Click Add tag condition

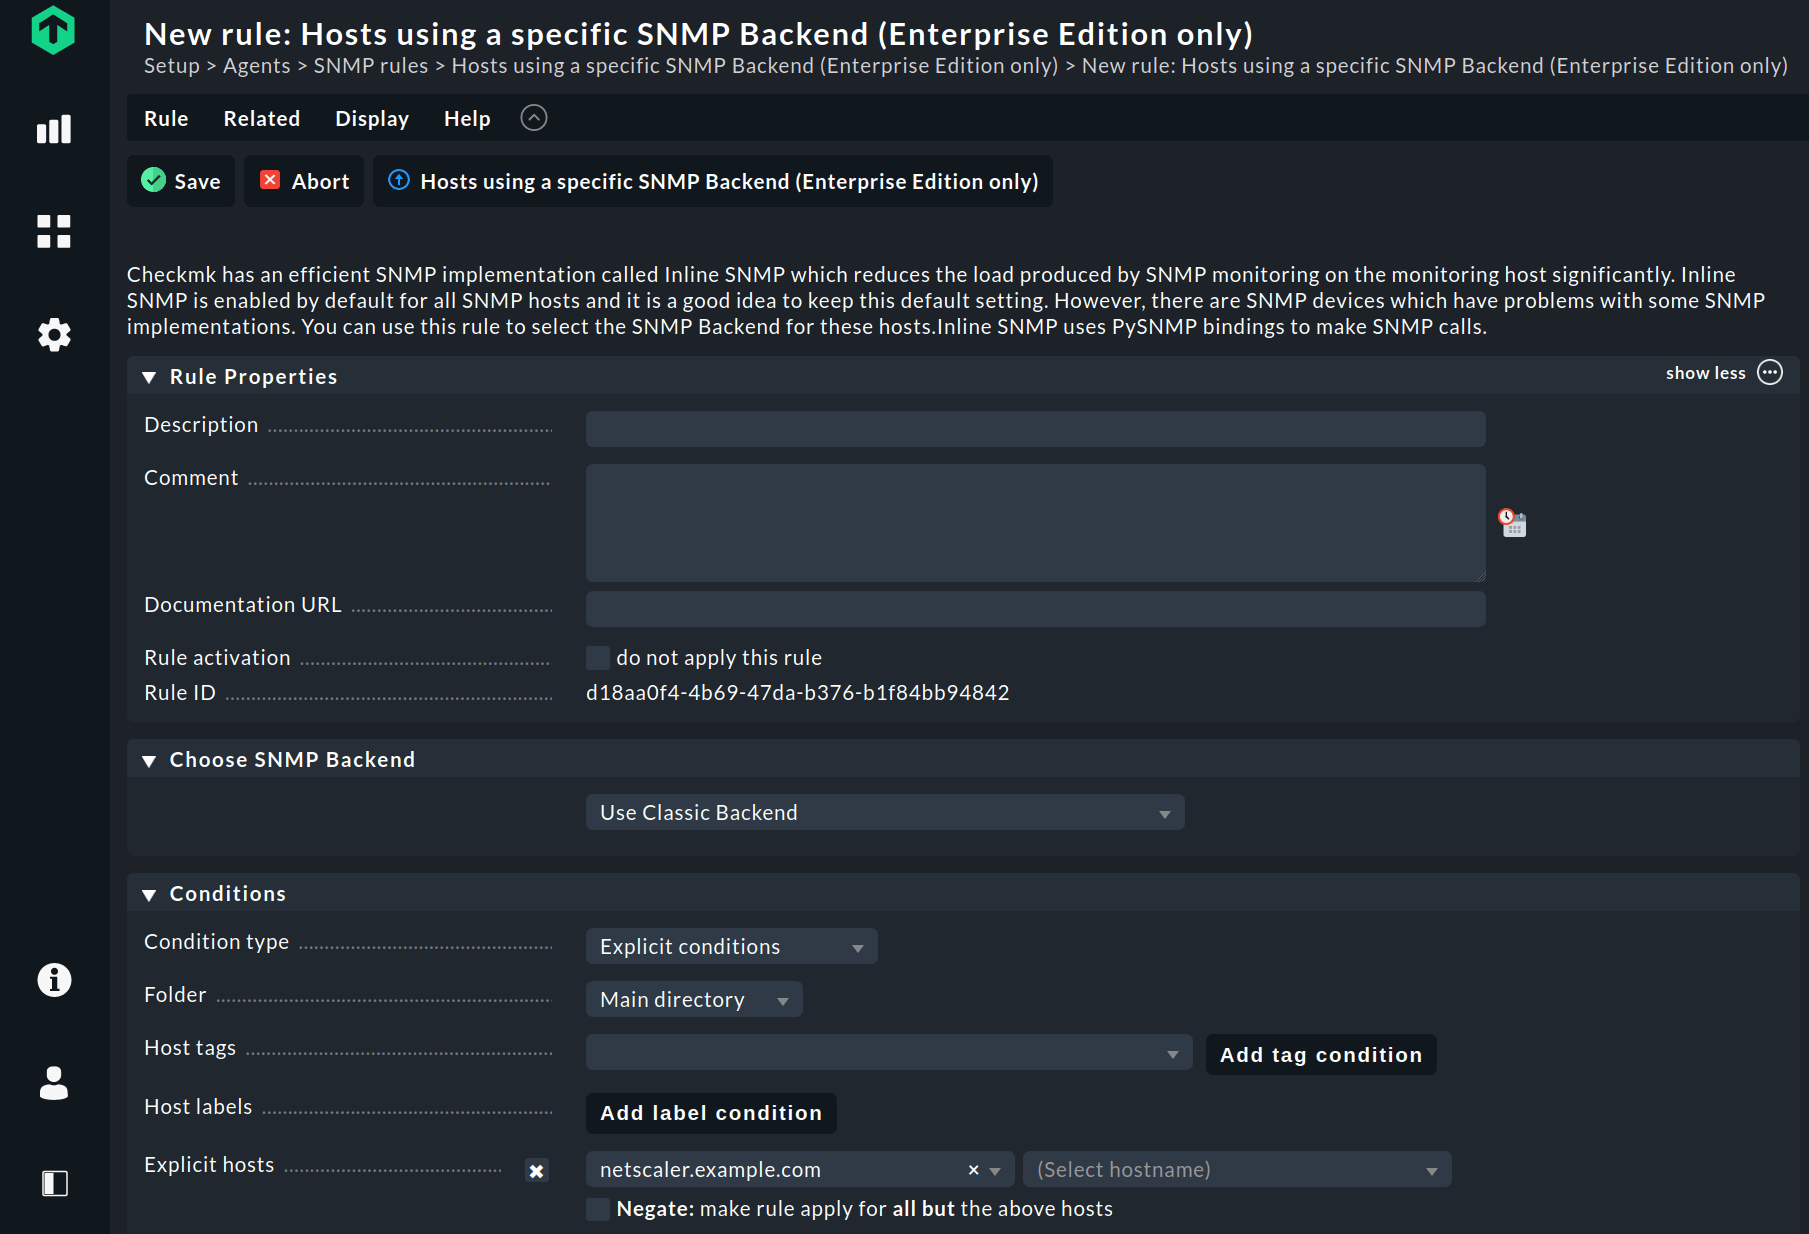[x=1321, y=1054]
